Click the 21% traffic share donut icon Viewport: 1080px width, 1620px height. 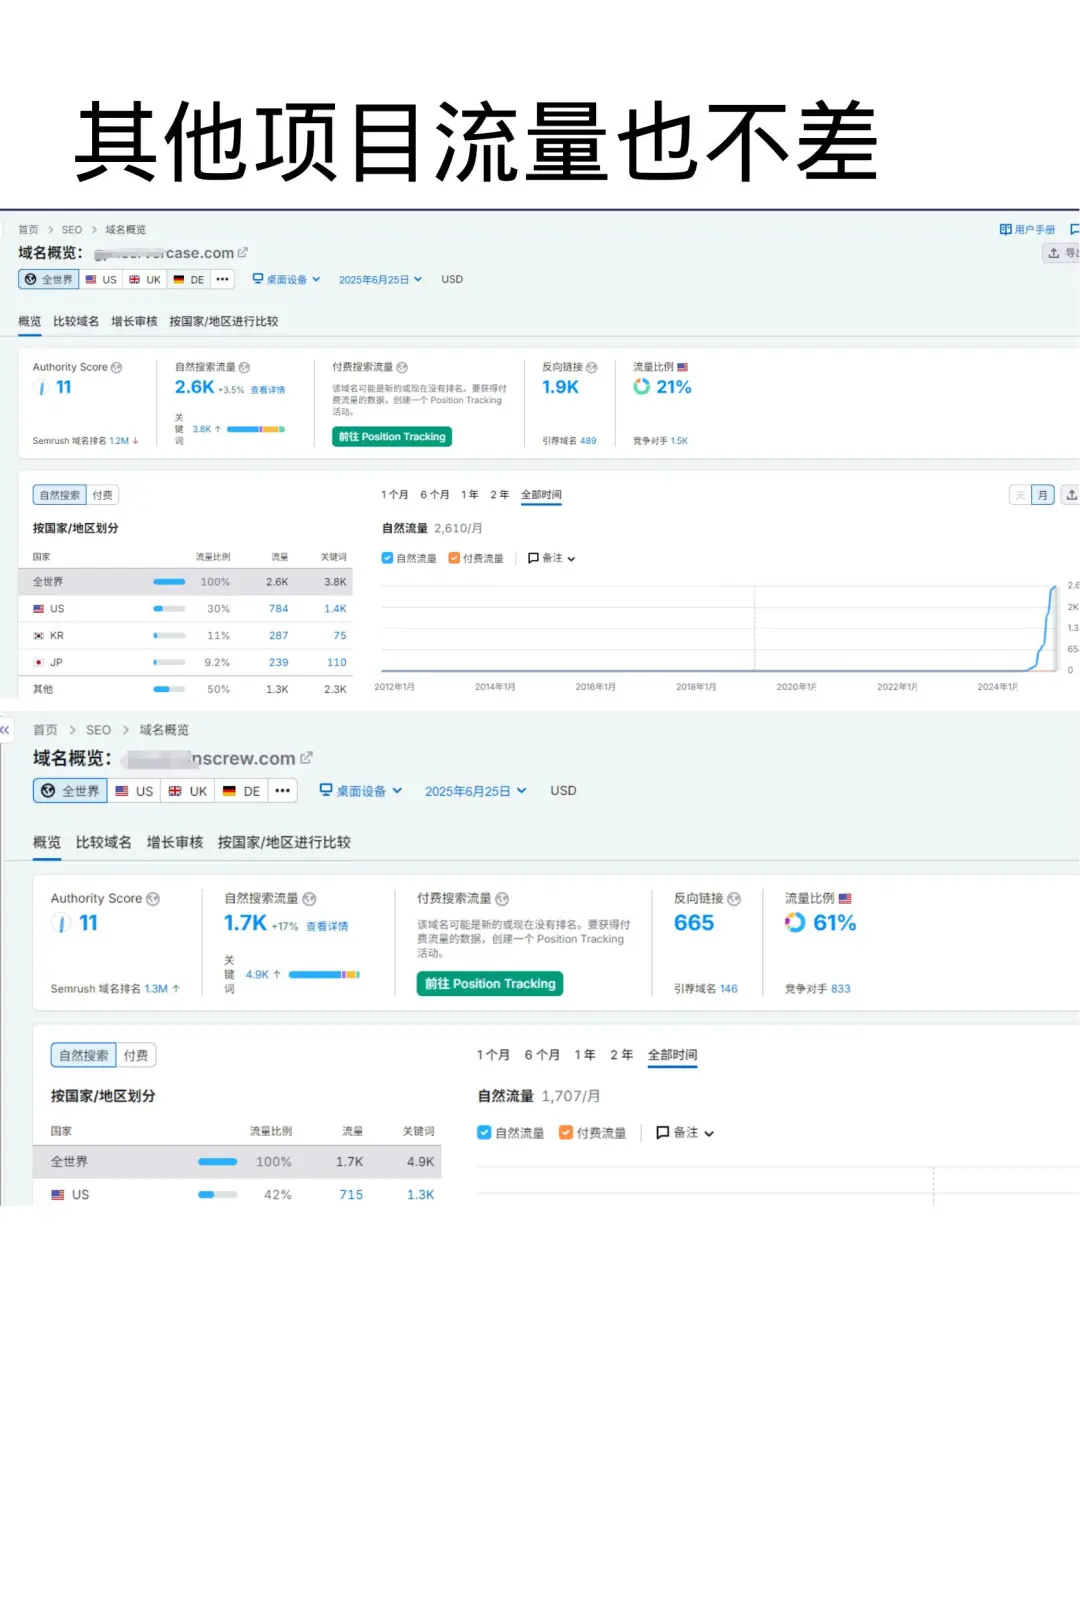(x=641, y=386)
